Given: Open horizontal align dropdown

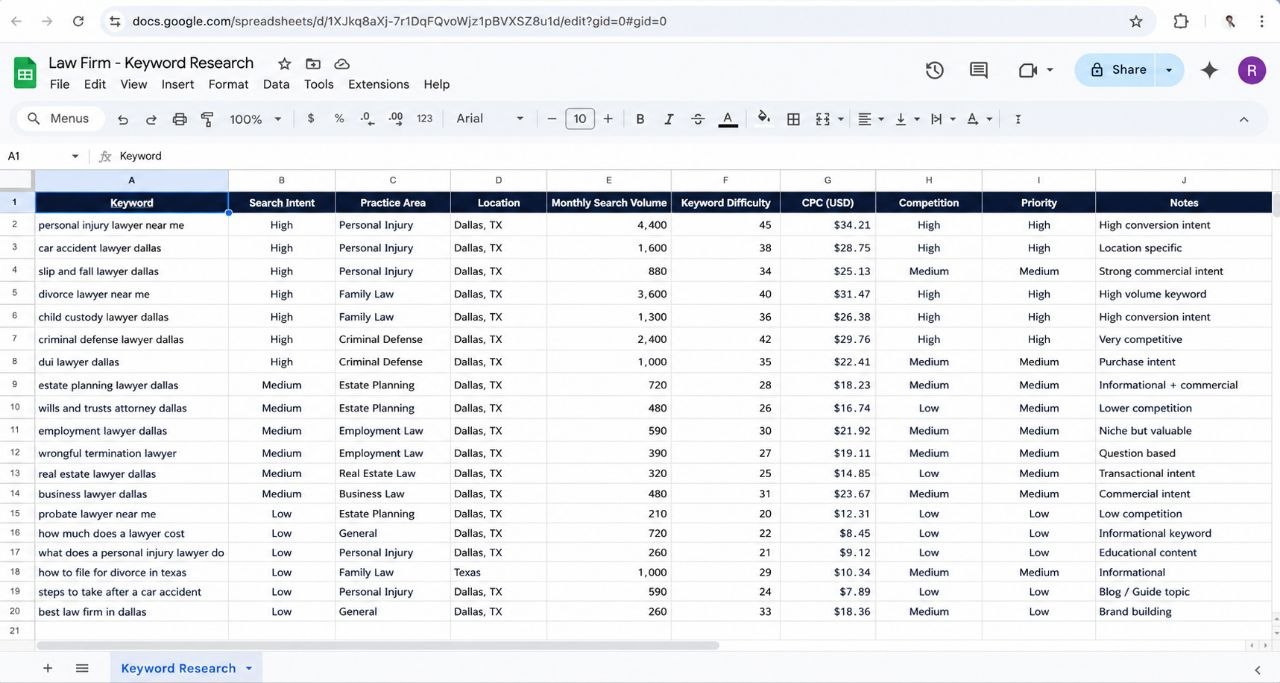Looking at the screenshot, I should tap(871, 119).
